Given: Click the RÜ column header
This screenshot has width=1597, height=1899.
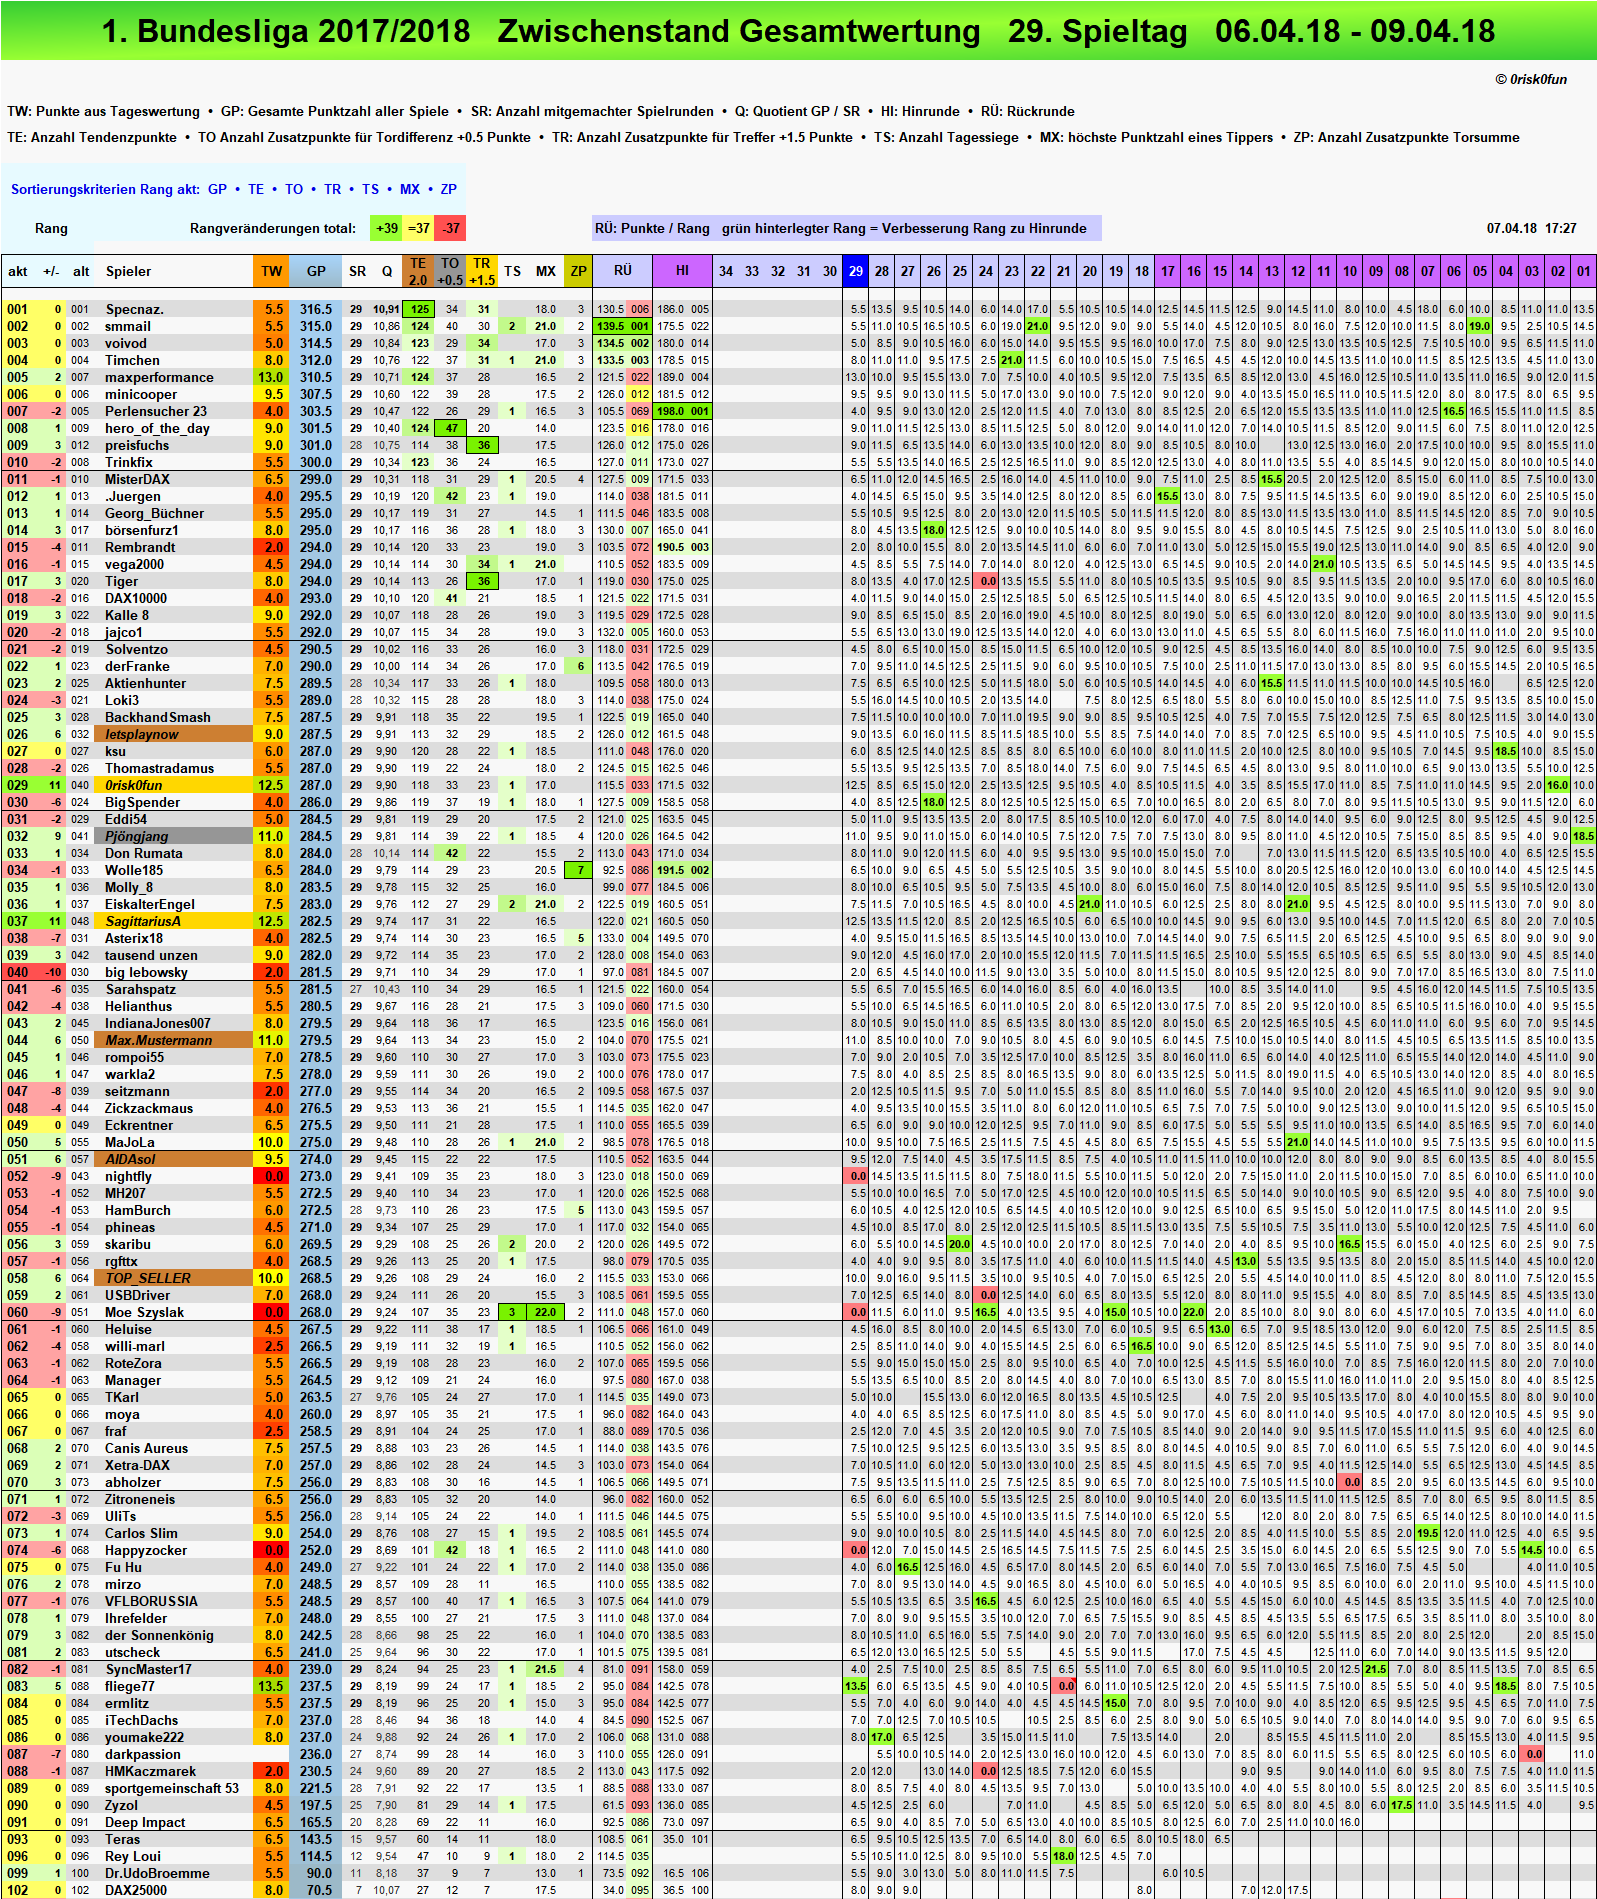Looking at the screenshot, I should pos(623,271).
